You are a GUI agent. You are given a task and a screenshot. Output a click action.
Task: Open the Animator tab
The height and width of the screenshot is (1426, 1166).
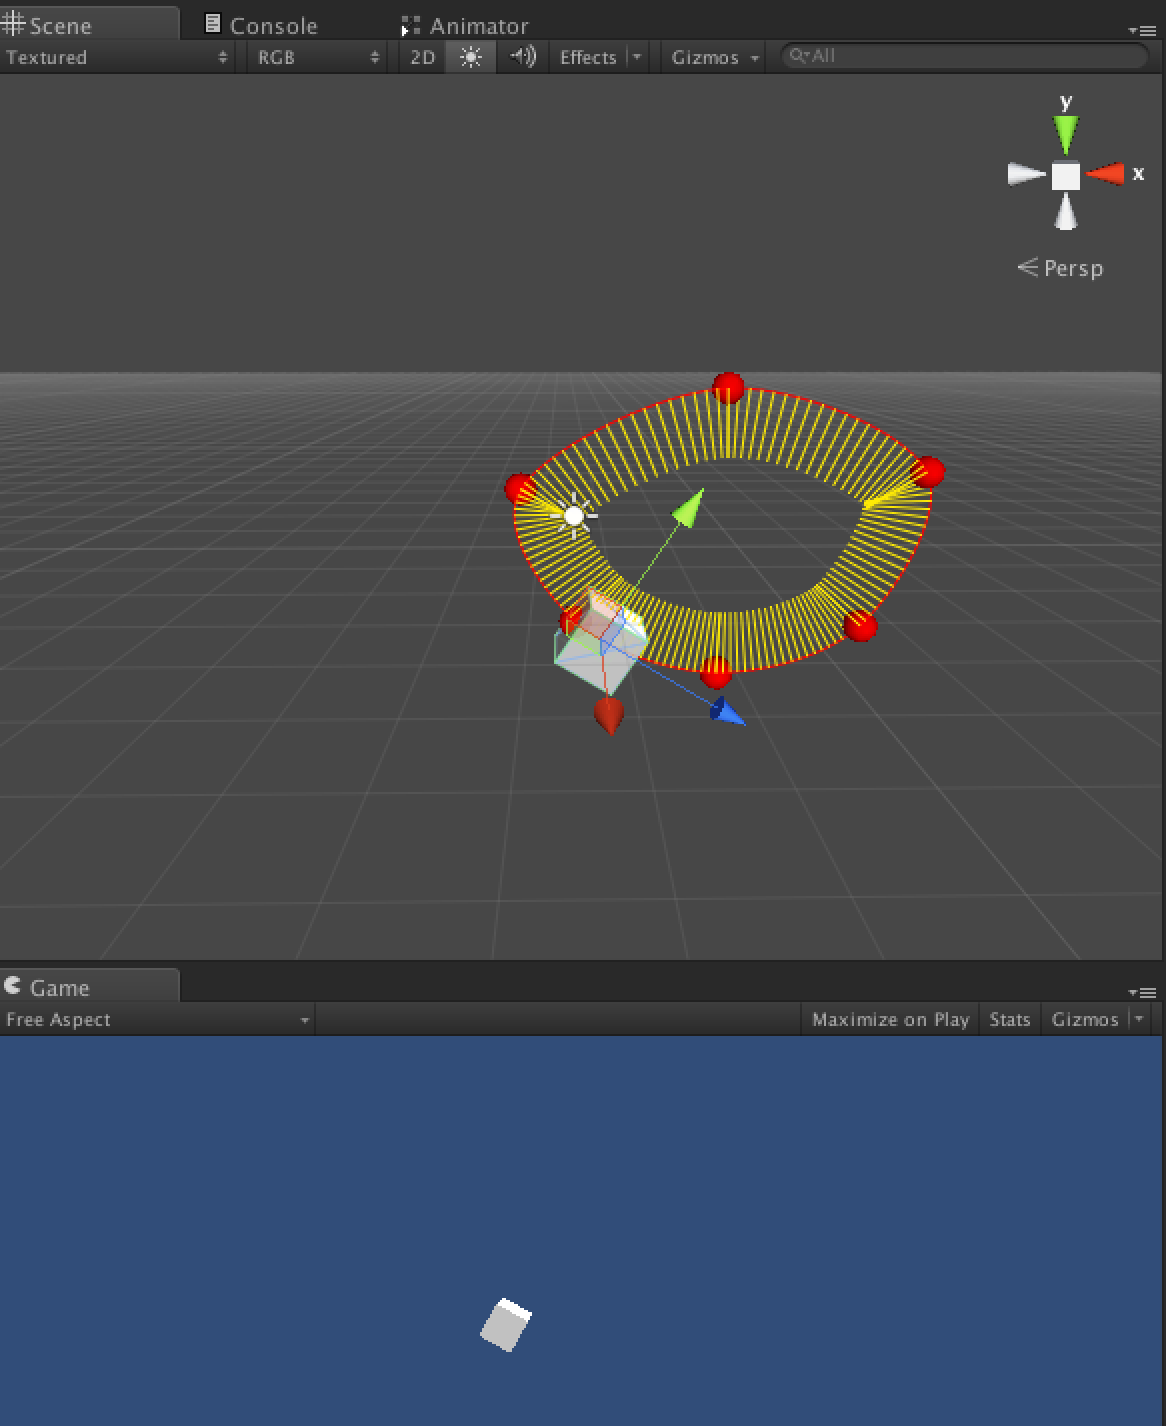466,25
